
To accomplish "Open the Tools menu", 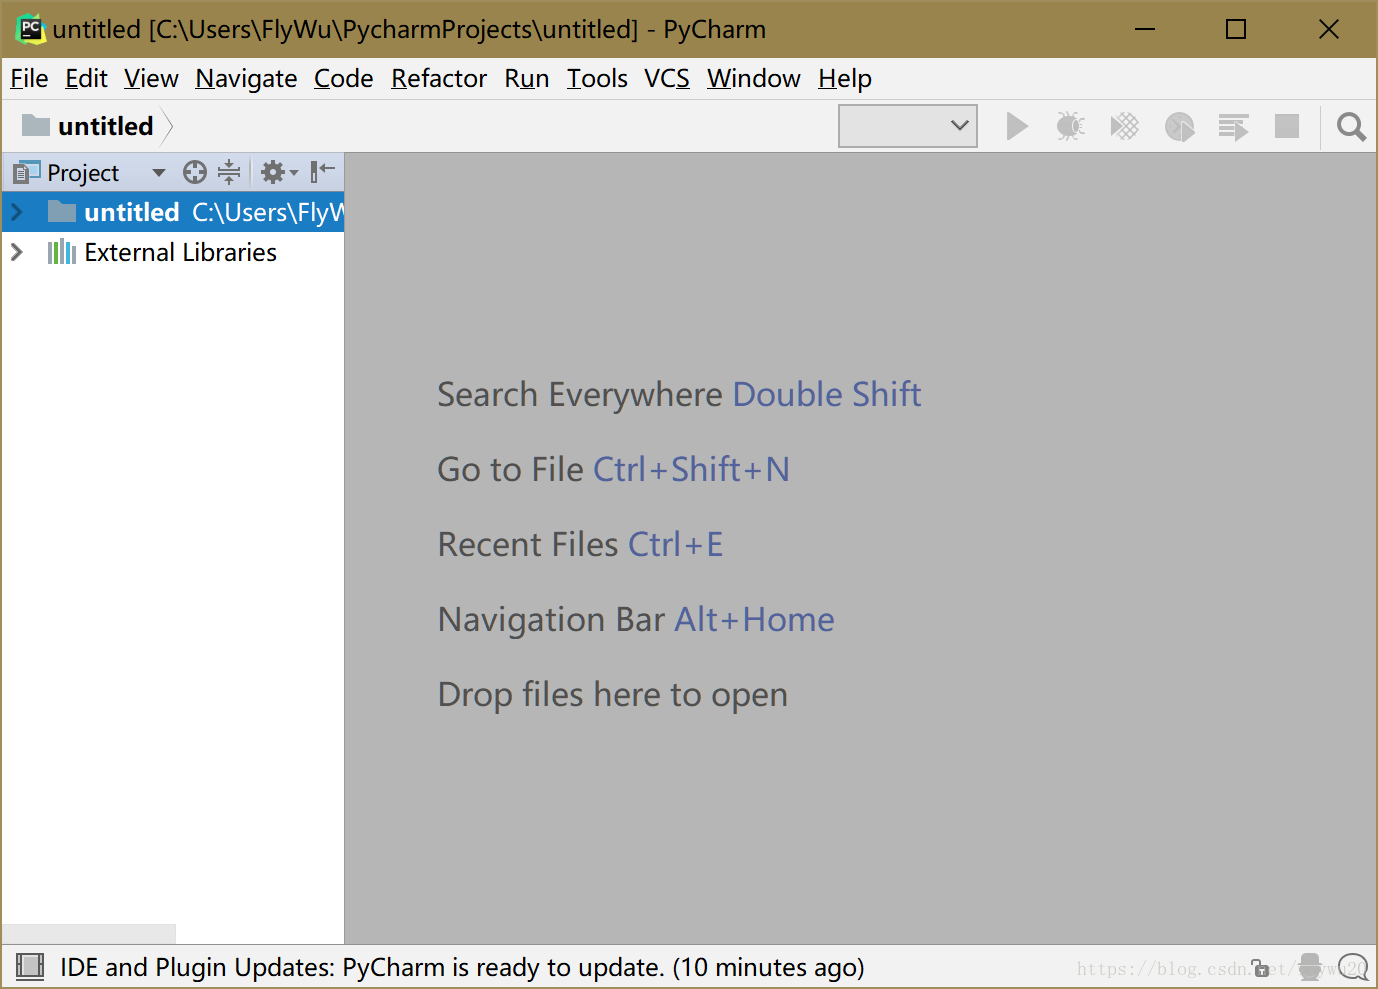I will (x=597, y=78).
